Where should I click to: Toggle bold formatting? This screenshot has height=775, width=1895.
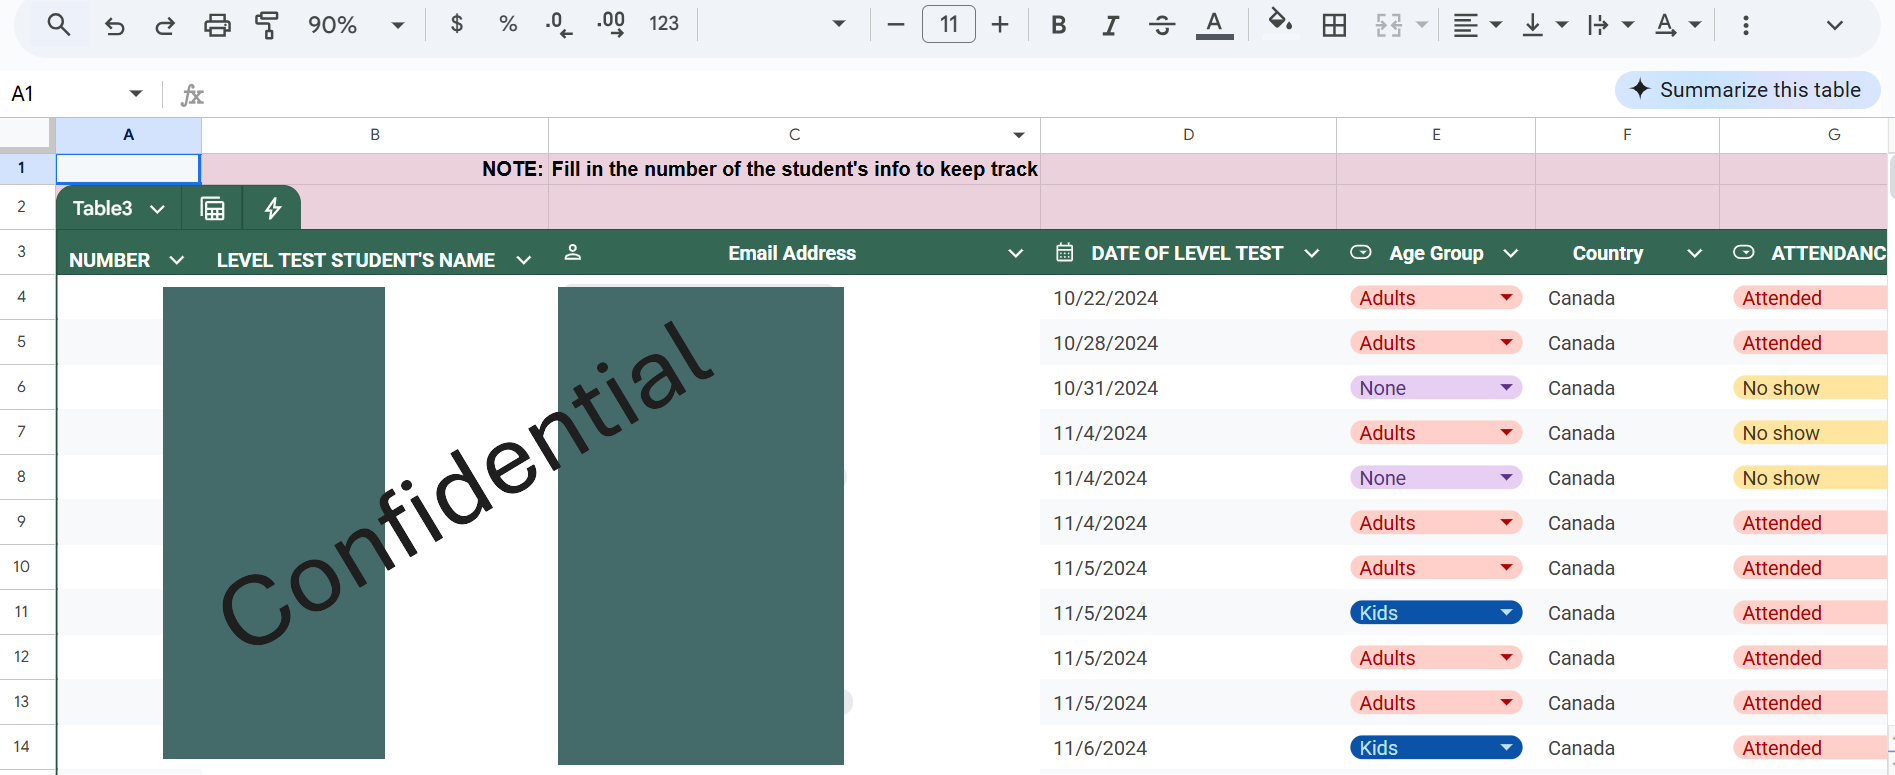point(1058,25)
